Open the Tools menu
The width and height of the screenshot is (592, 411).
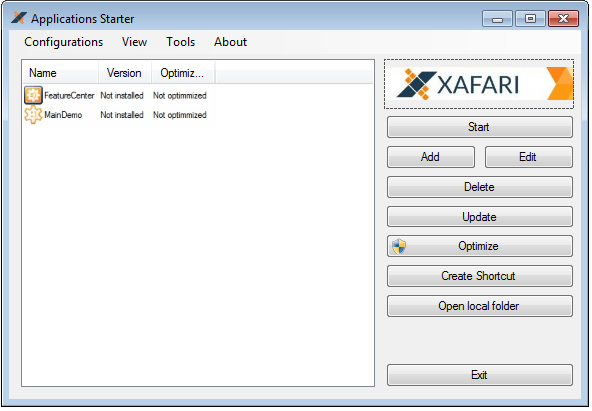(180, 42)
